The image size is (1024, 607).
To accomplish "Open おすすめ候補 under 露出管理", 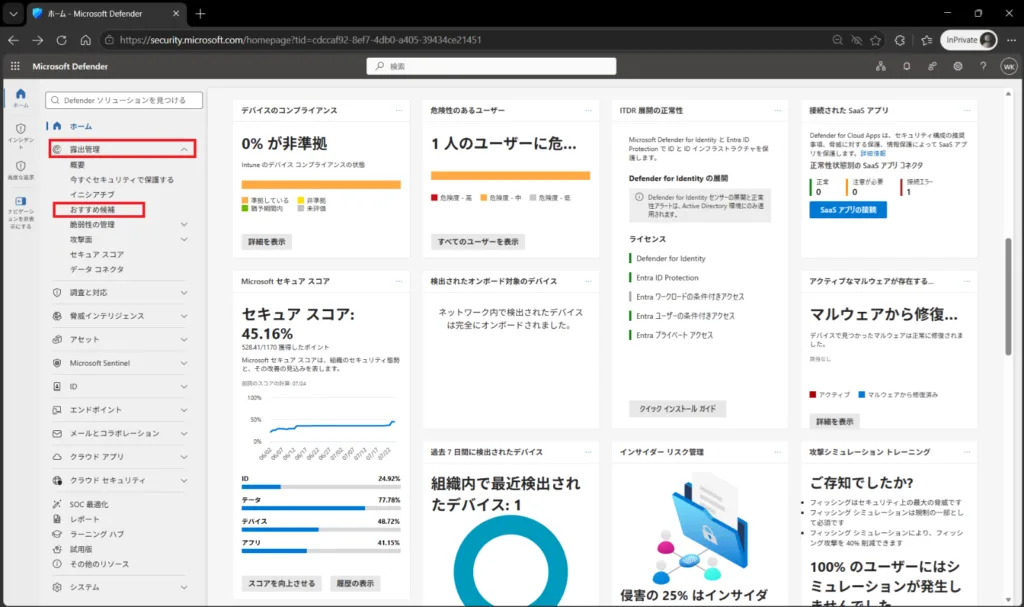I will tap(92, 210).
